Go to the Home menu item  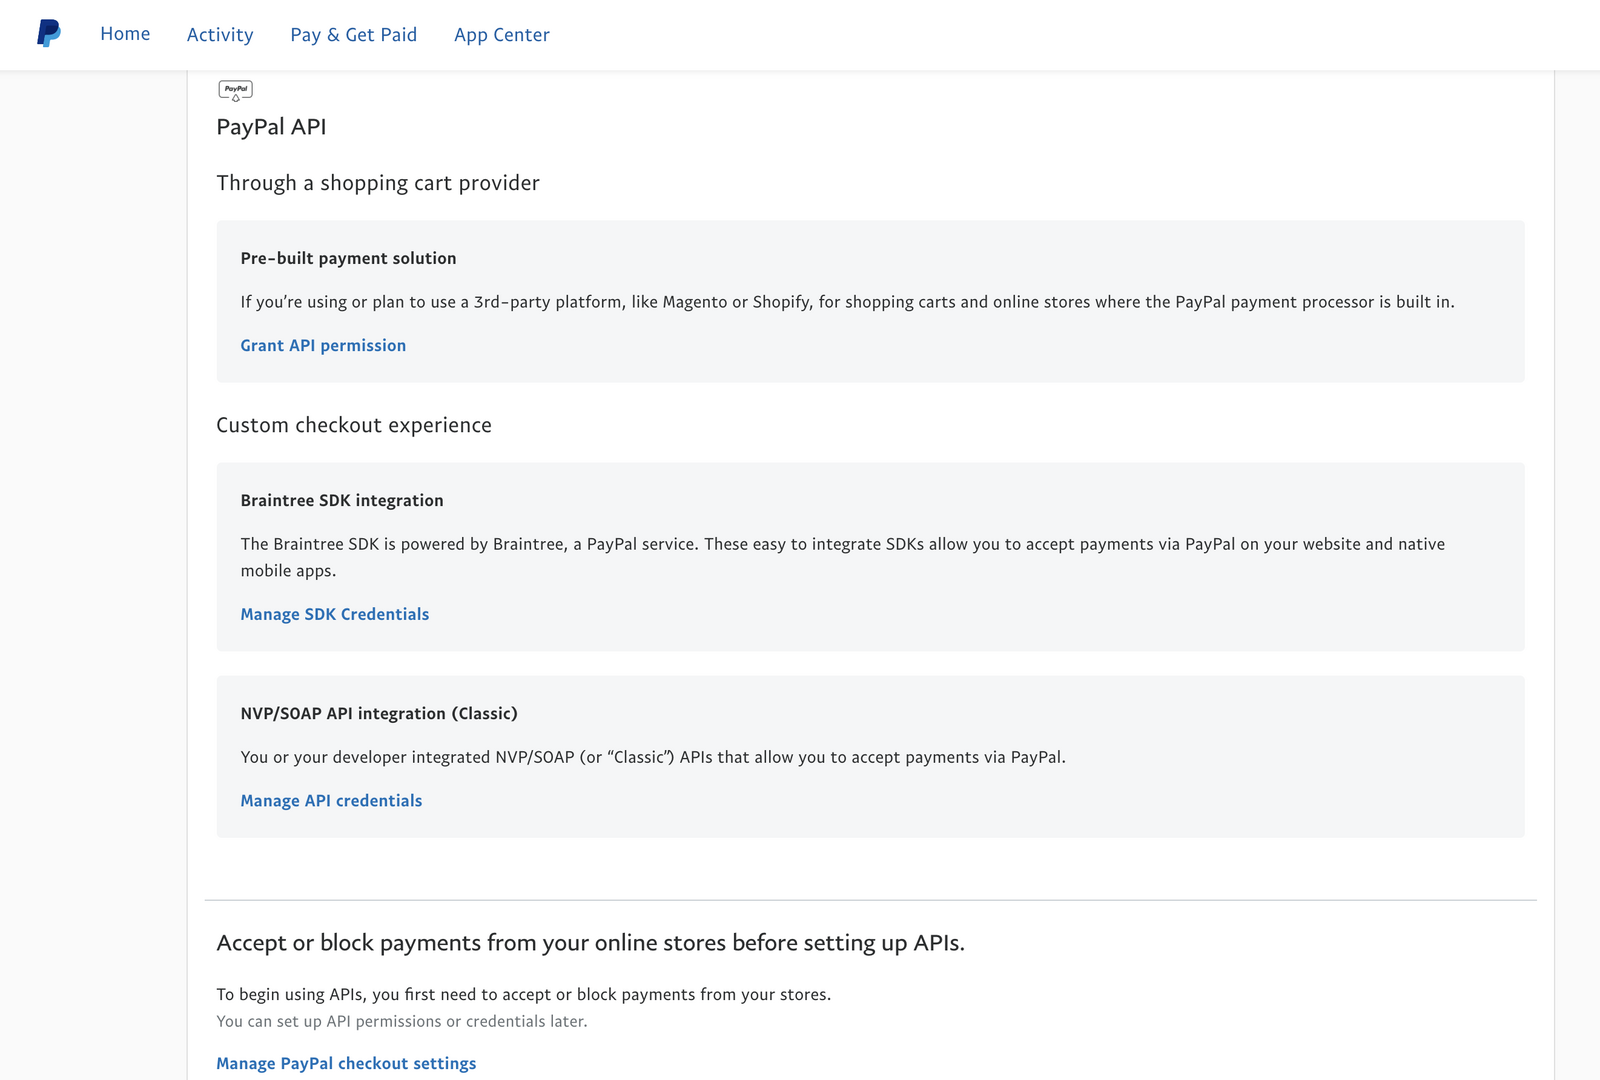pos(125,34)
